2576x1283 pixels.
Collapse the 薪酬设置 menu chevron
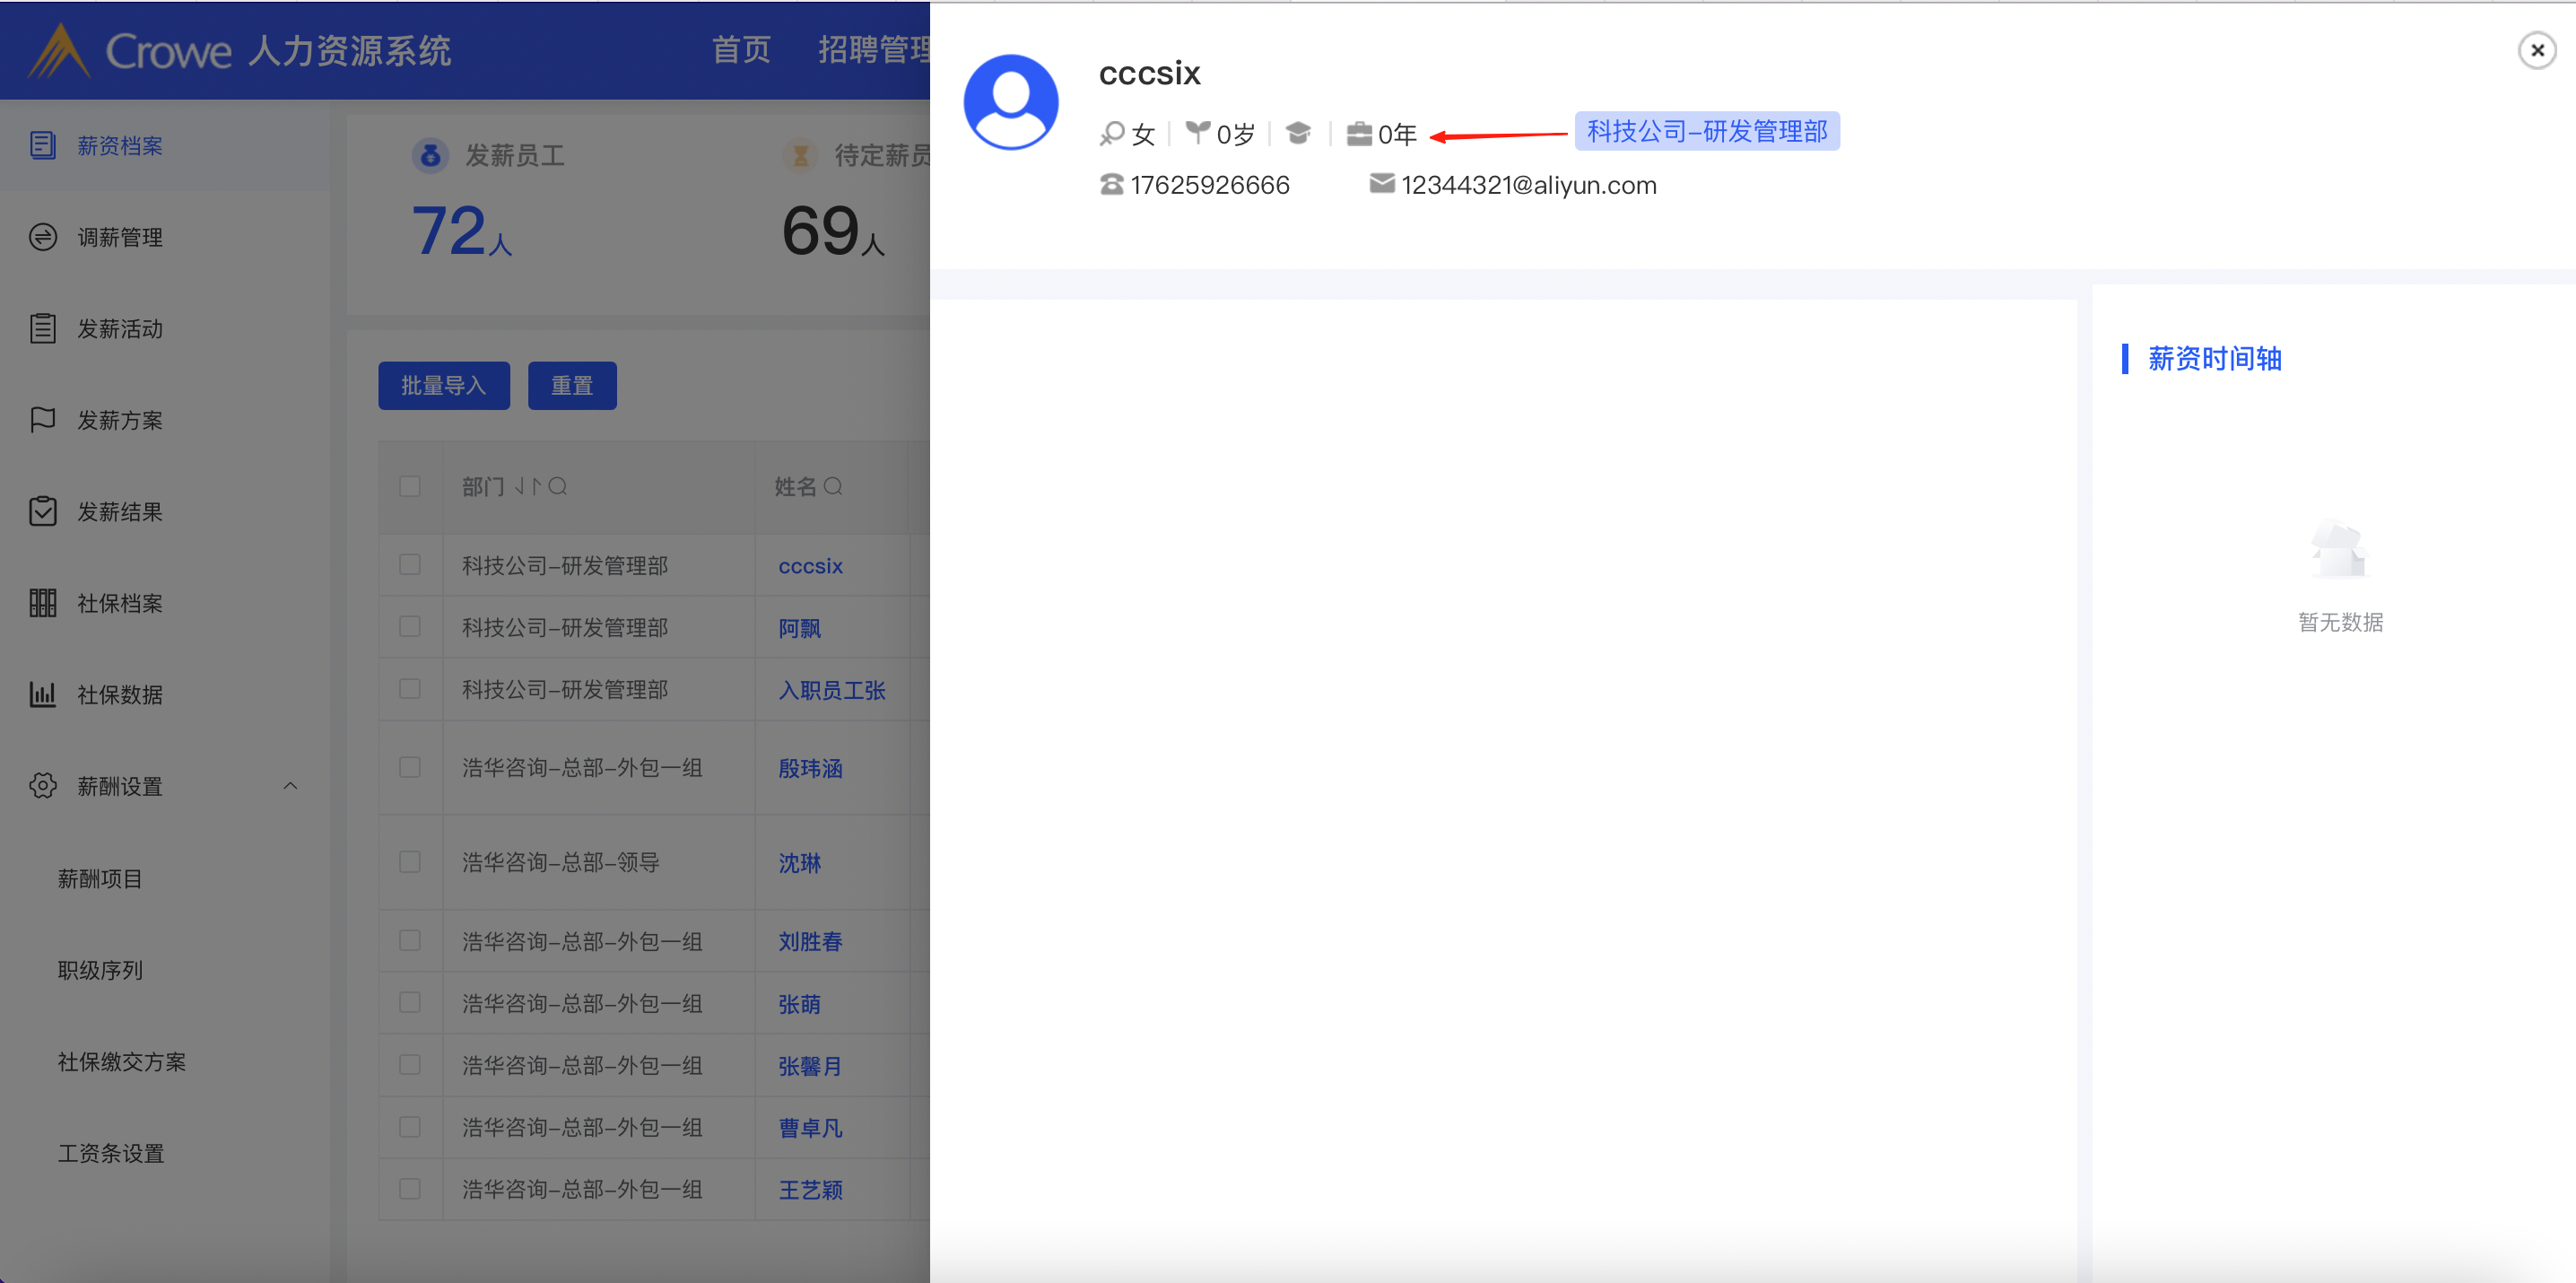(x=290, y=786)
